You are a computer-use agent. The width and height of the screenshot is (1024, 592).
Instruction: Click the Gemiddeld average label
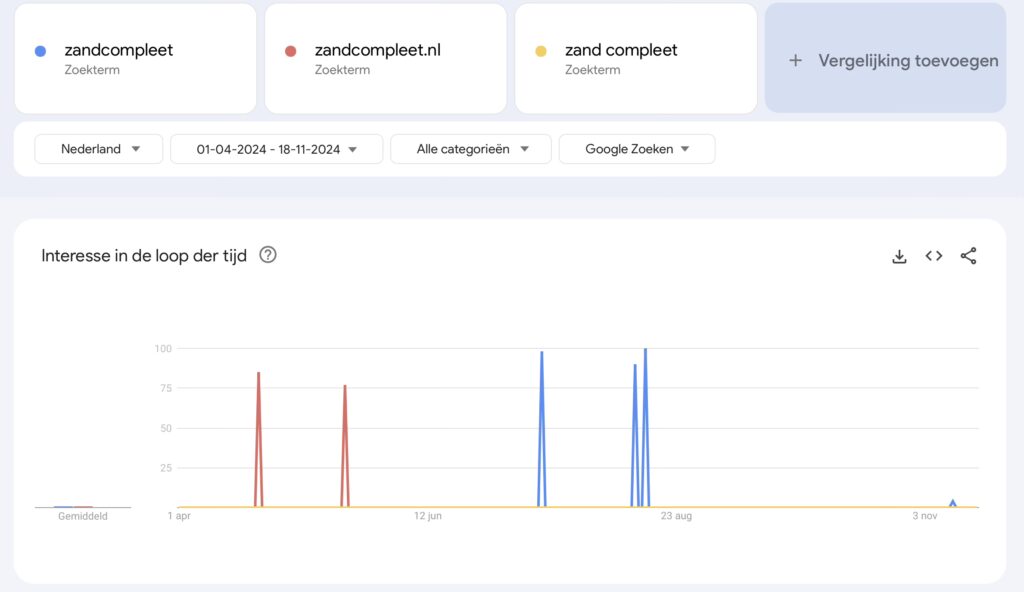[83, 516]
